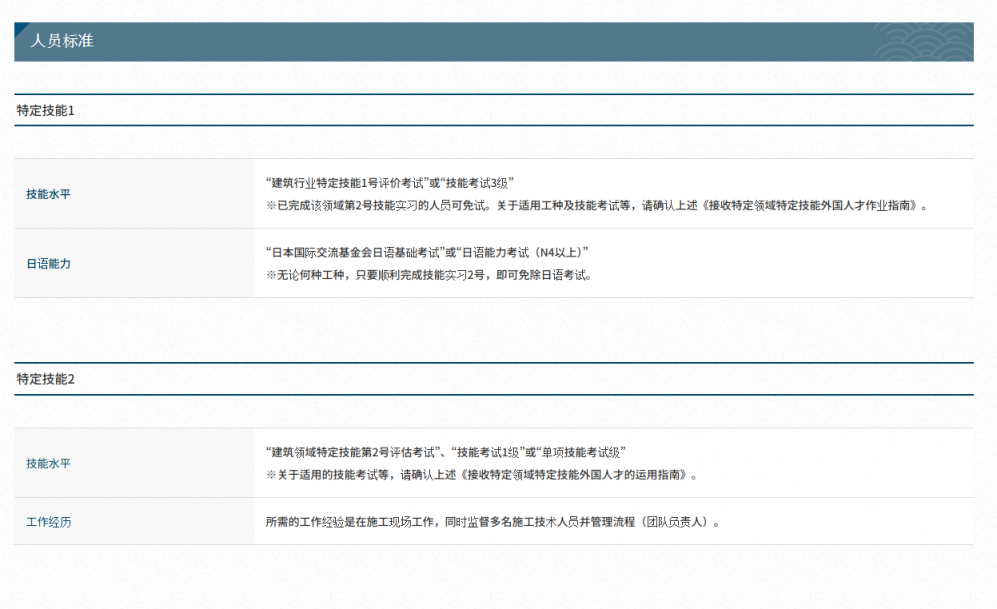This screenshot has height=609, width=997.
Task: Click the 工作经历 row label
Action: (48, 522)
